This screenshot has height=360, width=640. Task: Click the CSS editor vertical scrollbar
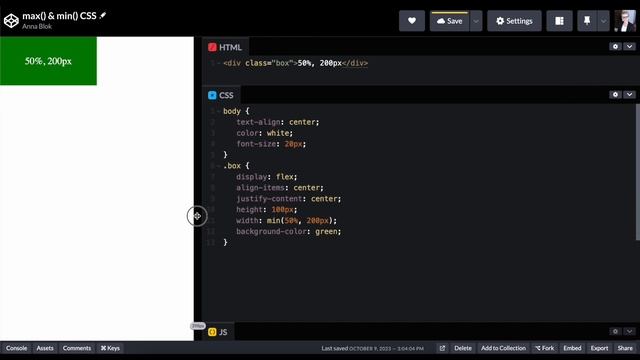(638, 171)
